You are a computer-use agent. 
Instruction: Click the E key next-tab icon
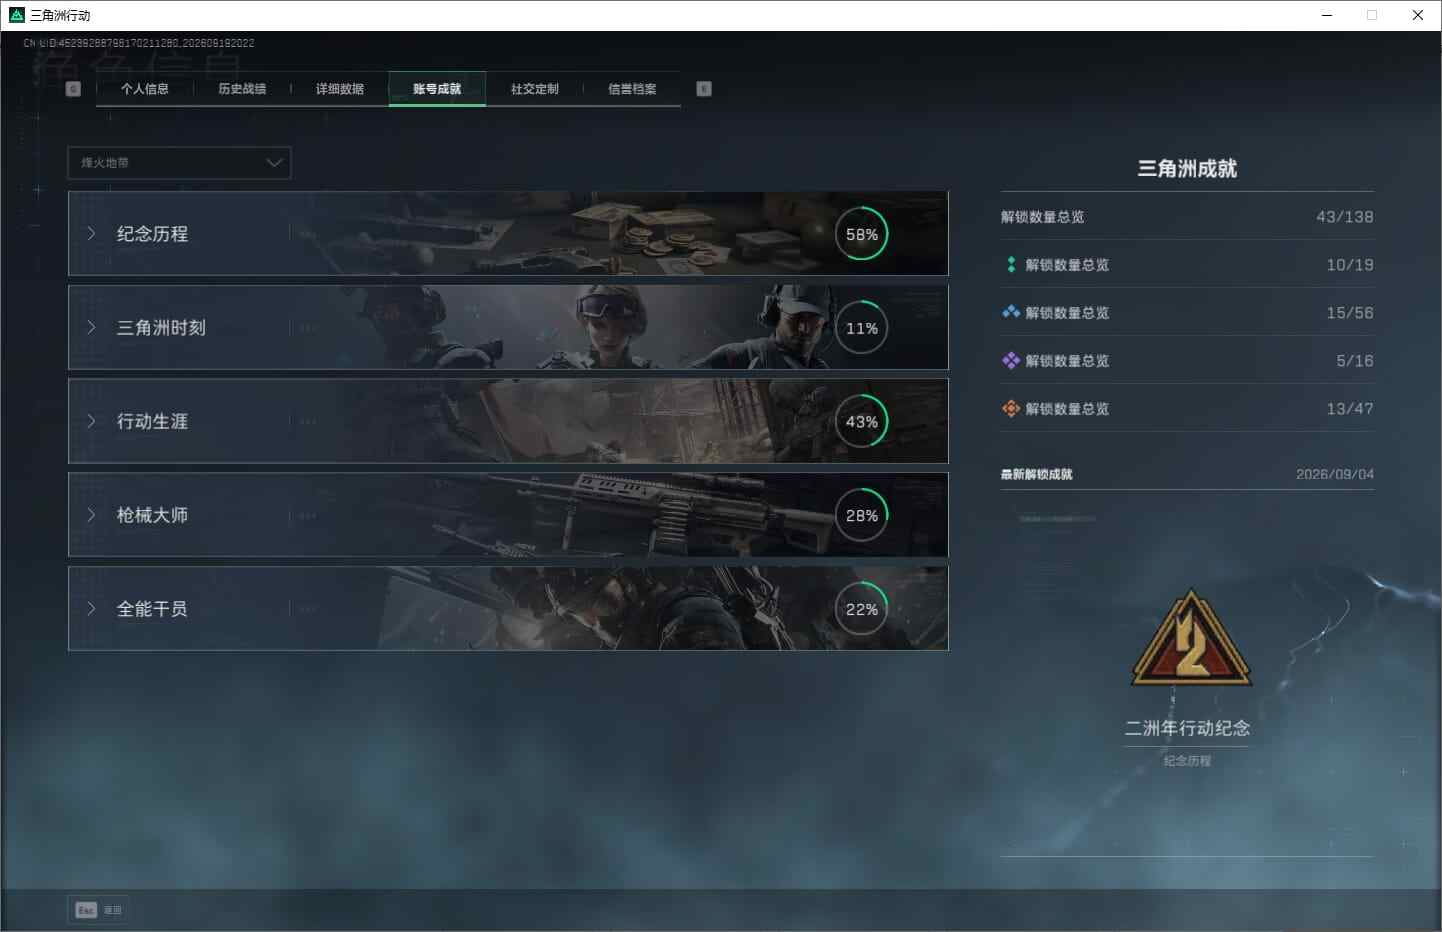coord(704,89)
